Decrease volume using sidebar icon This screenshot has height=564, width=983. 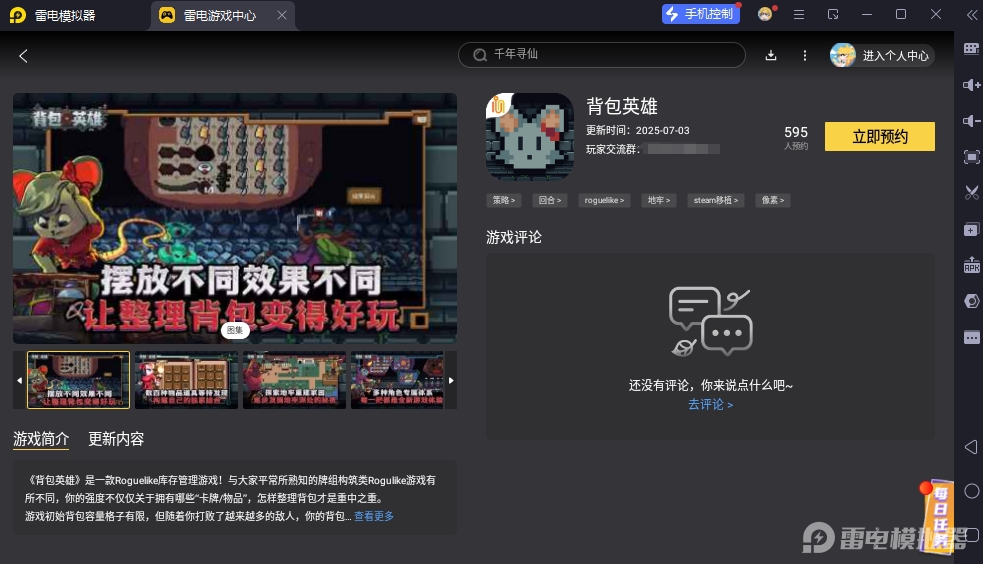(x=971, y=121)
